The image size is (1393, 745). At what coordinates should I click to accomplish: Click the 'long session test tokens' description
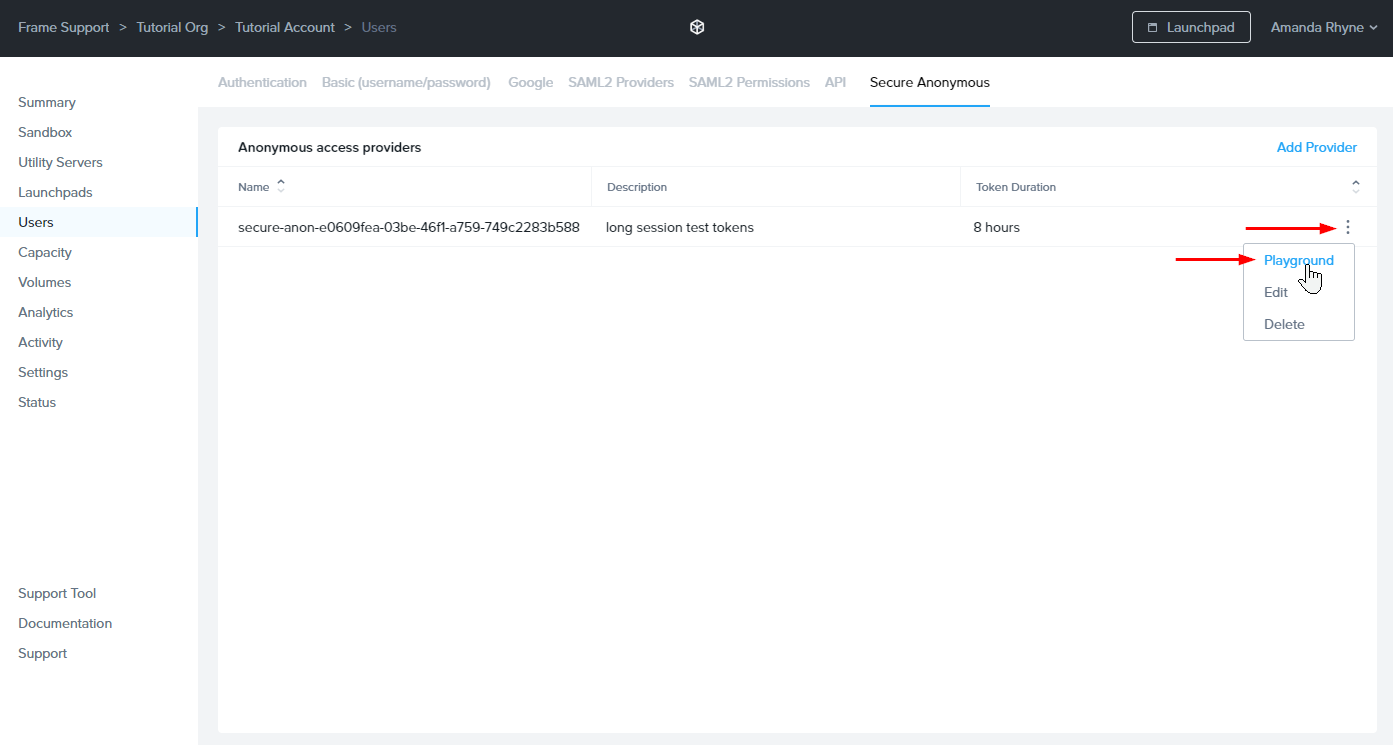[680, 227]
